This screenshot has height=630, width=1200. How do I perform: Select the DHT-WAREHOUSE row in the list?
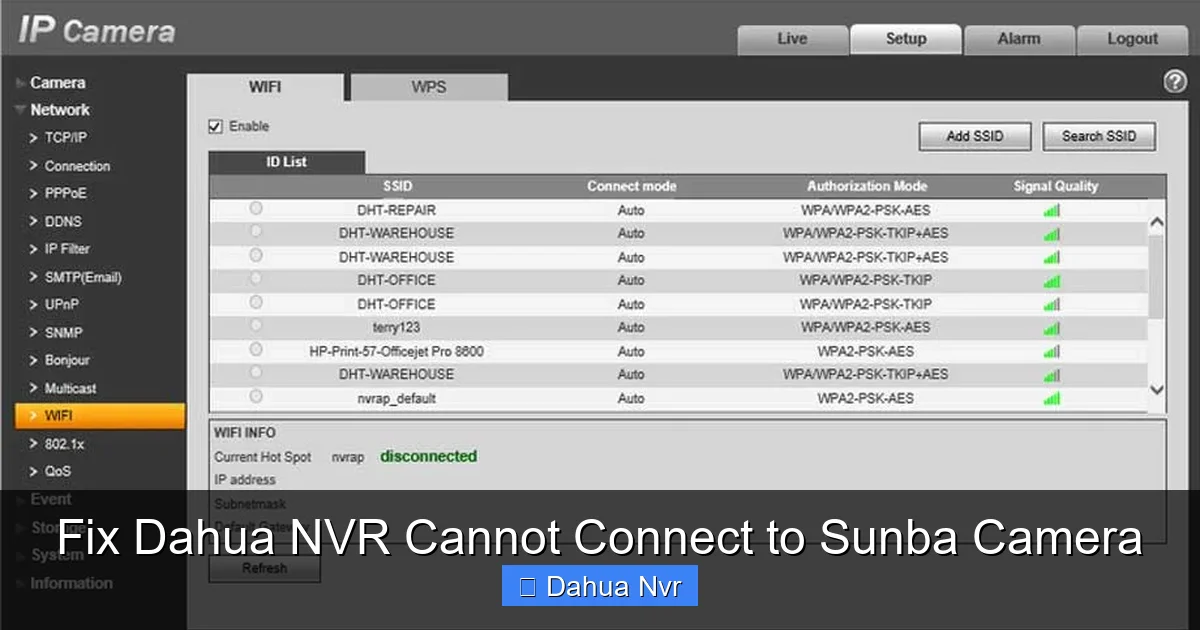(x=395, y=233)
